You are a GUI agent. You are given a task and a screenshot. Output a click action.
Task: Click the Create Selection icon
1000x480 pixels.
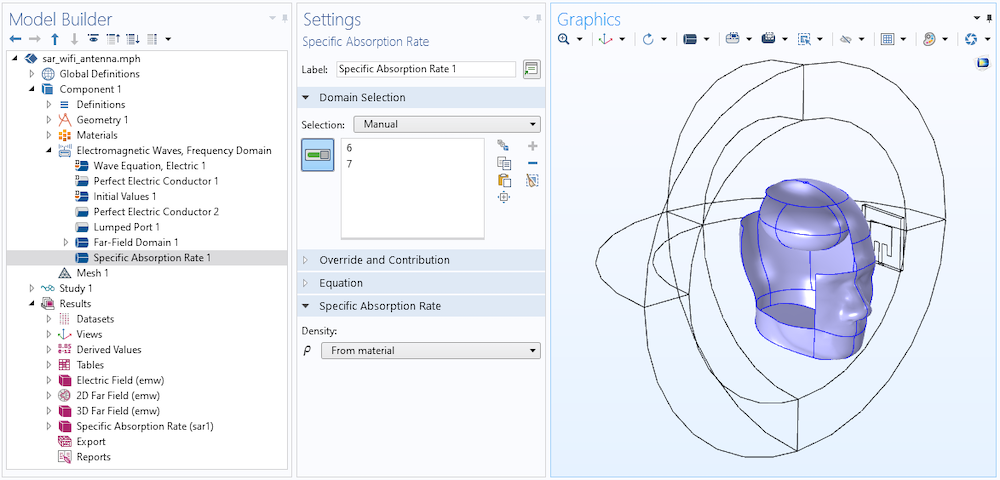tap(504, 146)
